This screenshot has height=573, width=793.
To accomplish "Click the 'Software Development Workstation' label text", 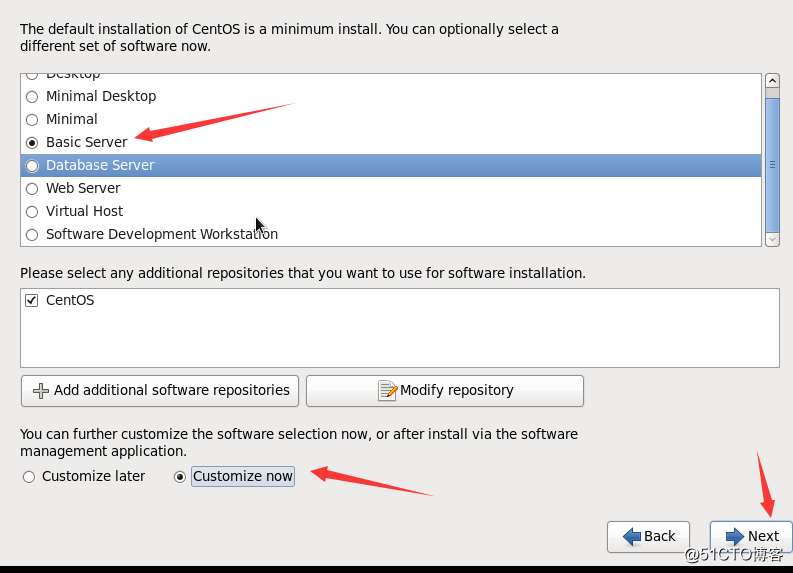I will [x=162, y=235].
